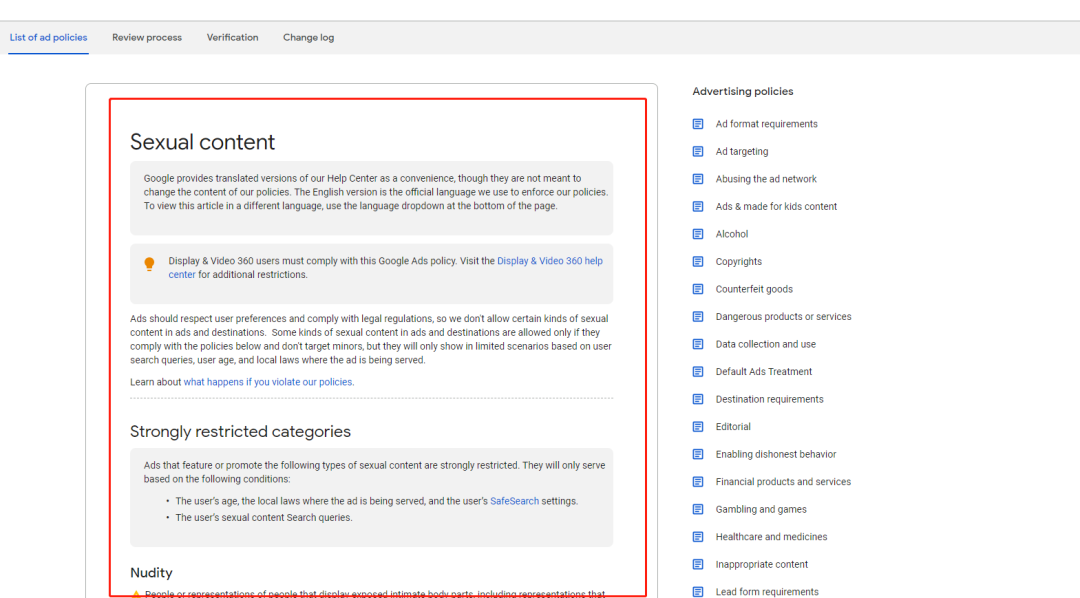Click the document icon beside Enabling dishonest behavior
Image resolution: width=1080 pixels, height=598 pixels.
click(698, 455)
